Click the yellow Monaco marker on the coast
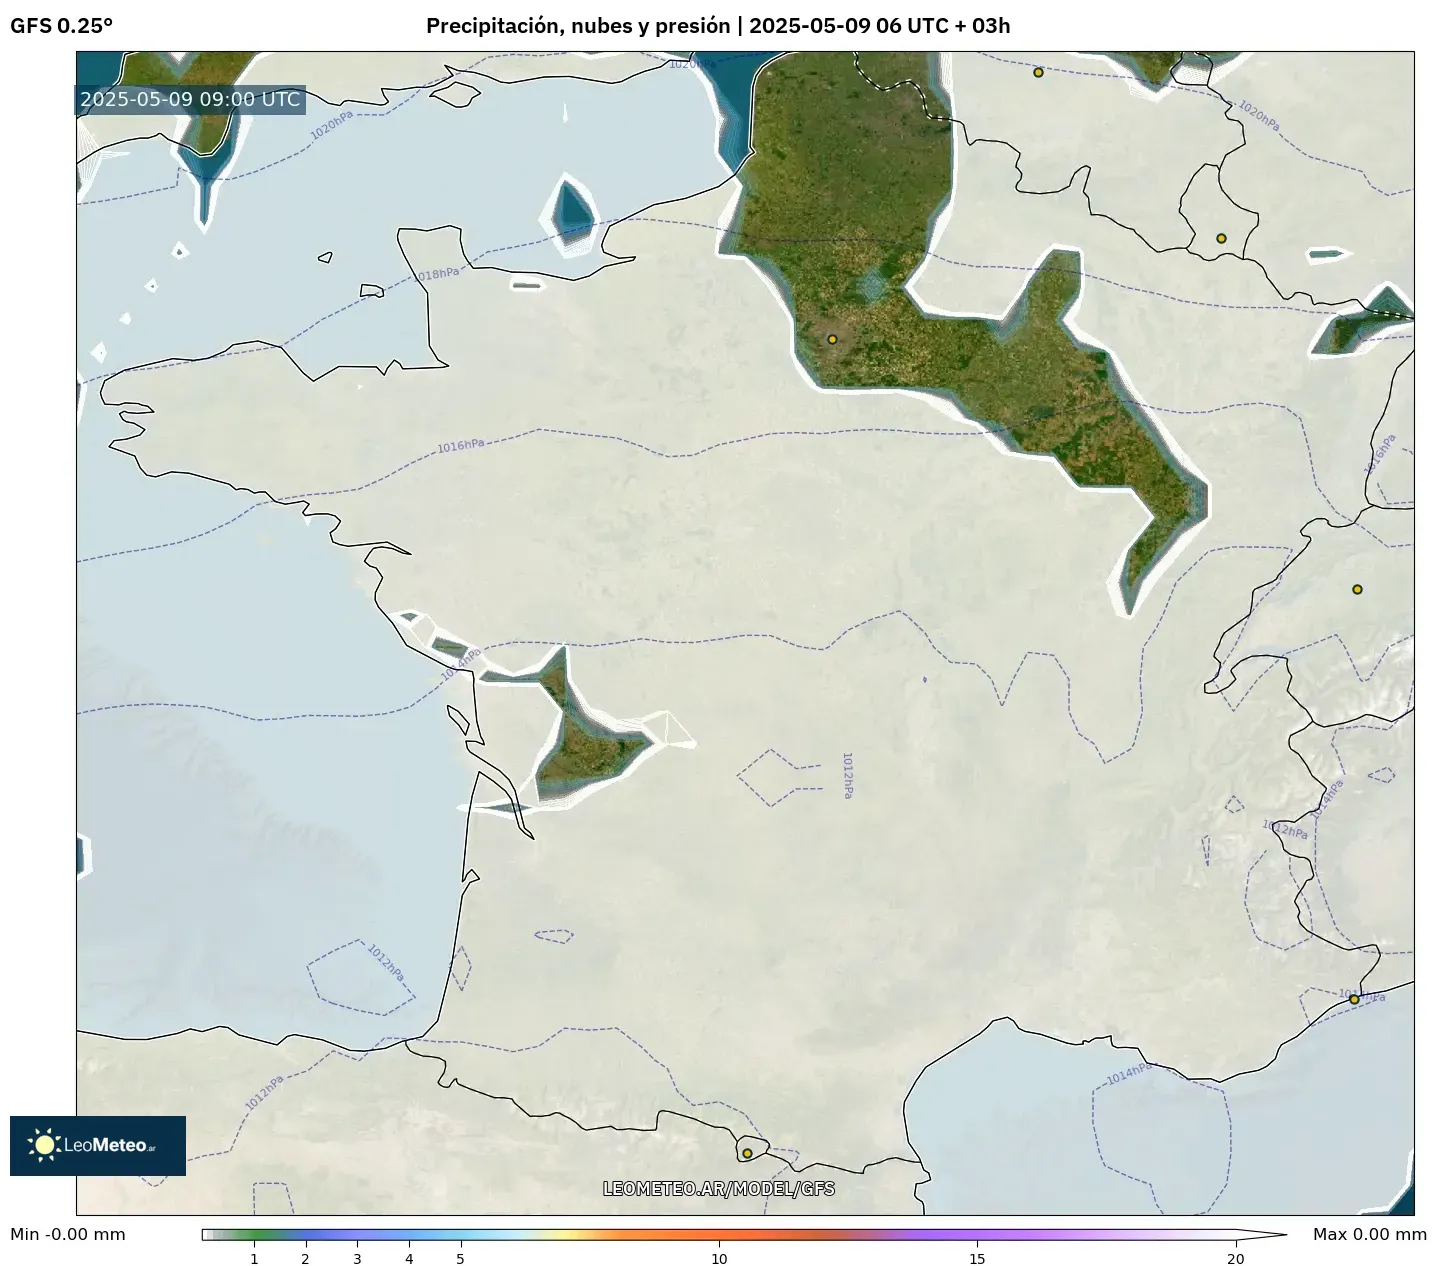 click(x=1354, y=999)
